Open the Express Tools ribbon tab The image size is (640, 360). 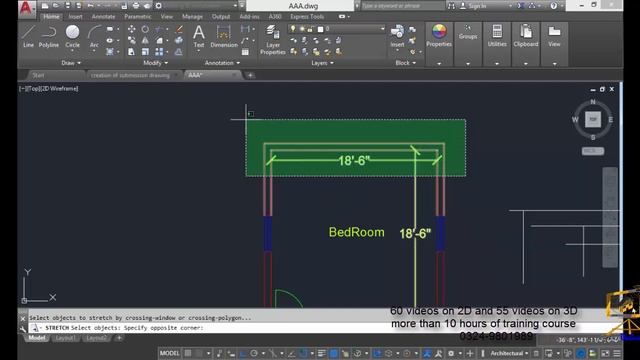[307, 17]
